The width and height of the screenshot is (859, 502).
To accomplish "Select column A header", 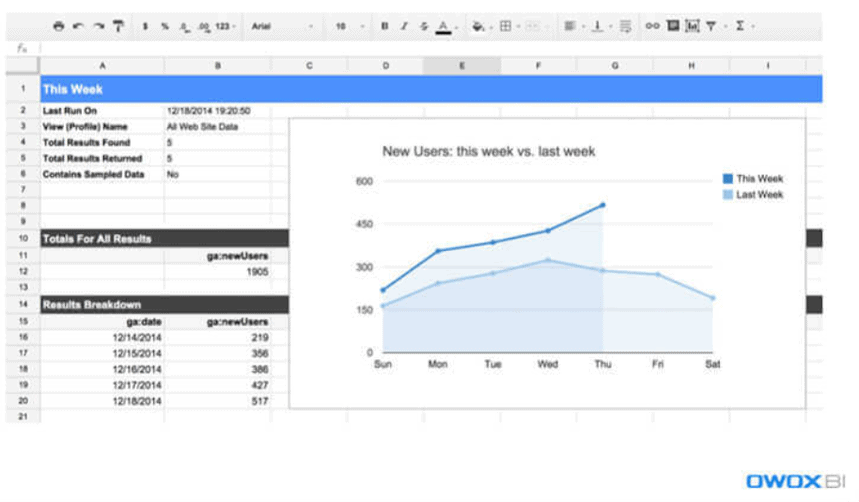I will [x=102, y=66].
